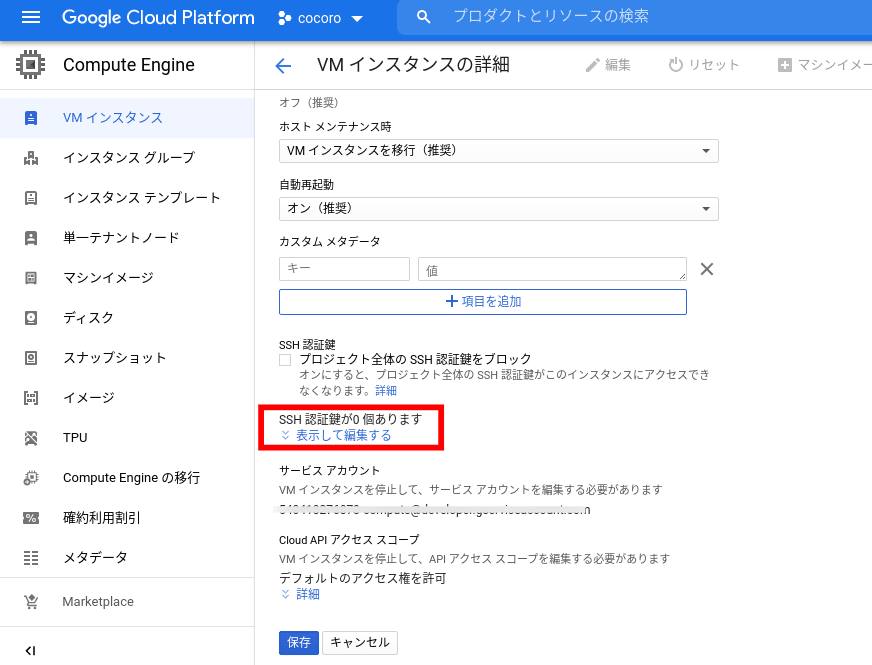Click the TPU sidebar icon

point(31,438)
